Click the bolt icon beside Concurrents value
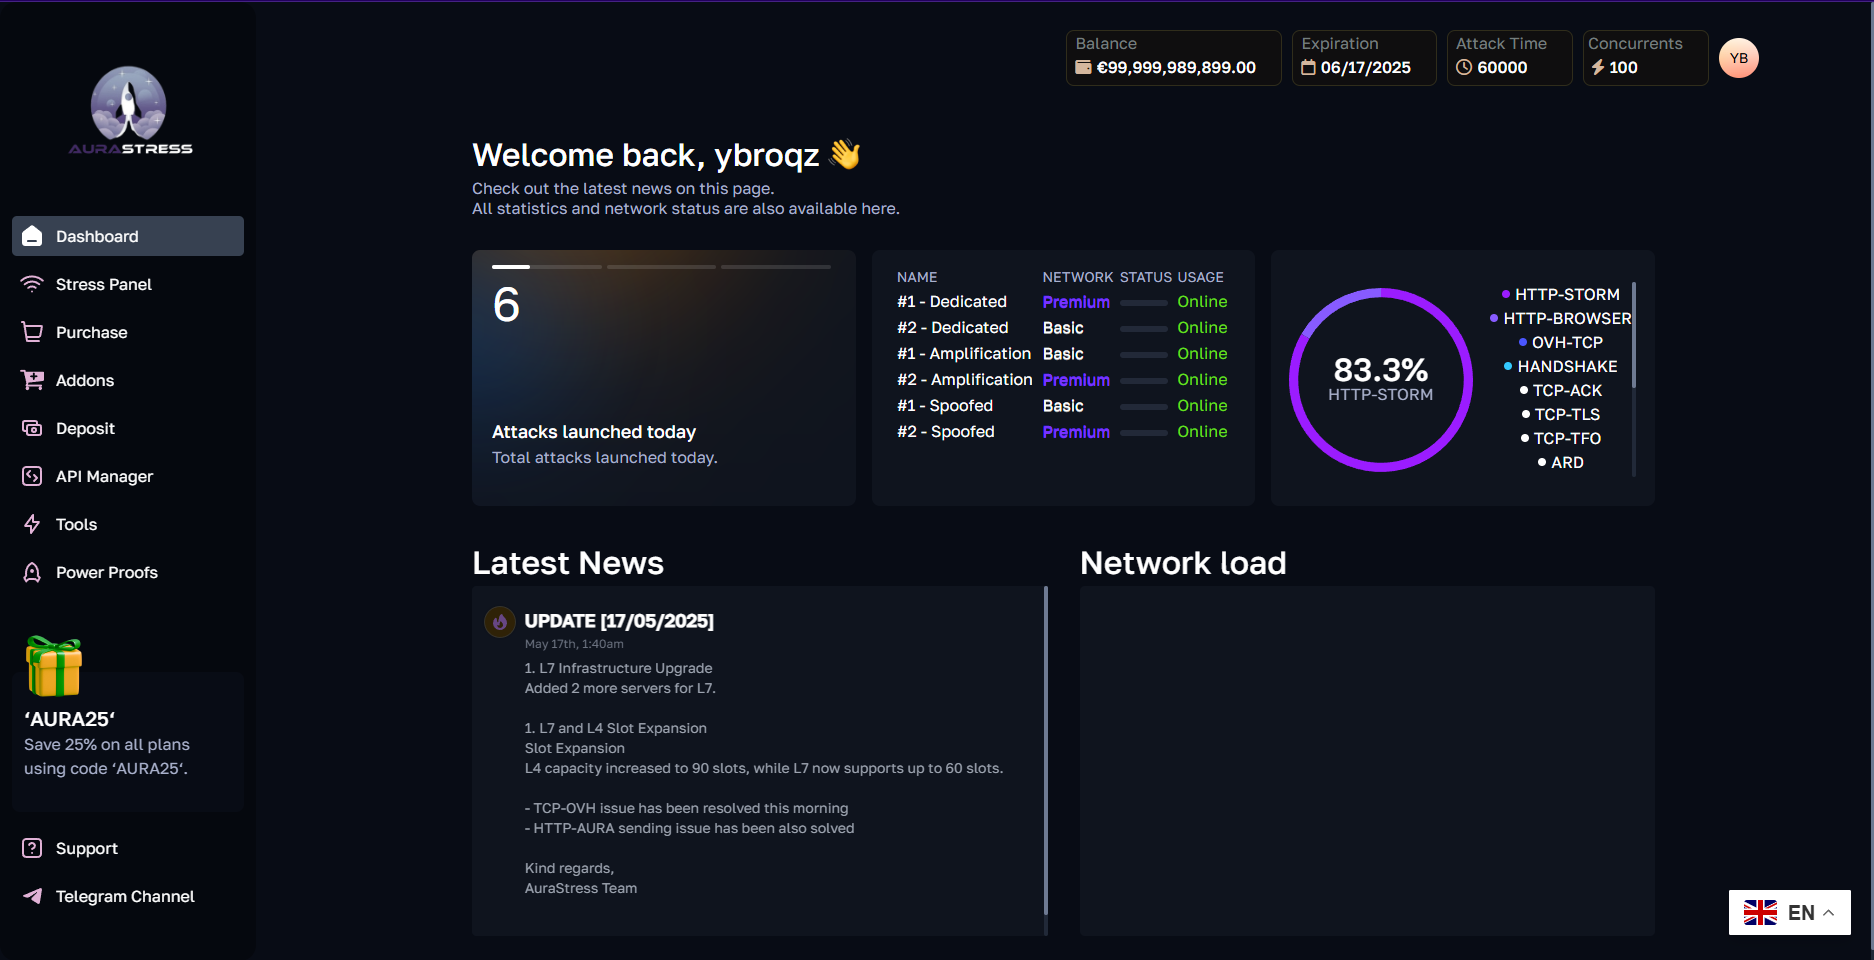Screen dimensions: 1874x960 point(1598,67)
